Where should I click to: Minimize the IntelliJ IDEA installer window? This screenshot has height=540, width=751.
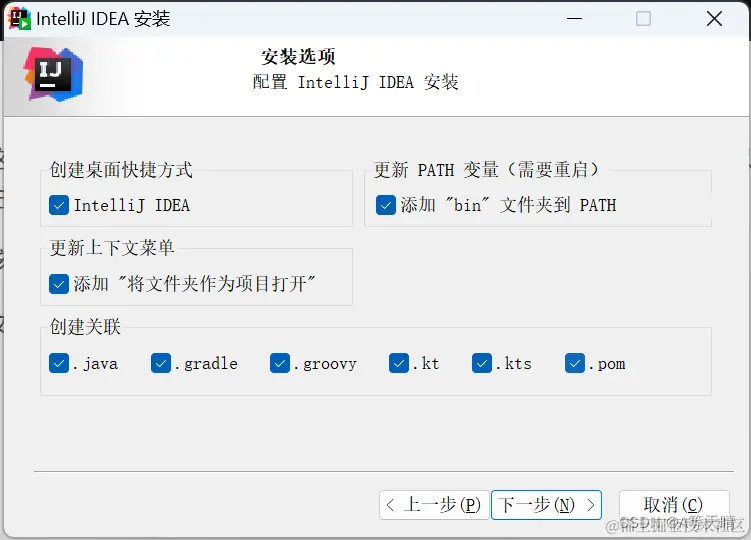click(x=574, y=19)
